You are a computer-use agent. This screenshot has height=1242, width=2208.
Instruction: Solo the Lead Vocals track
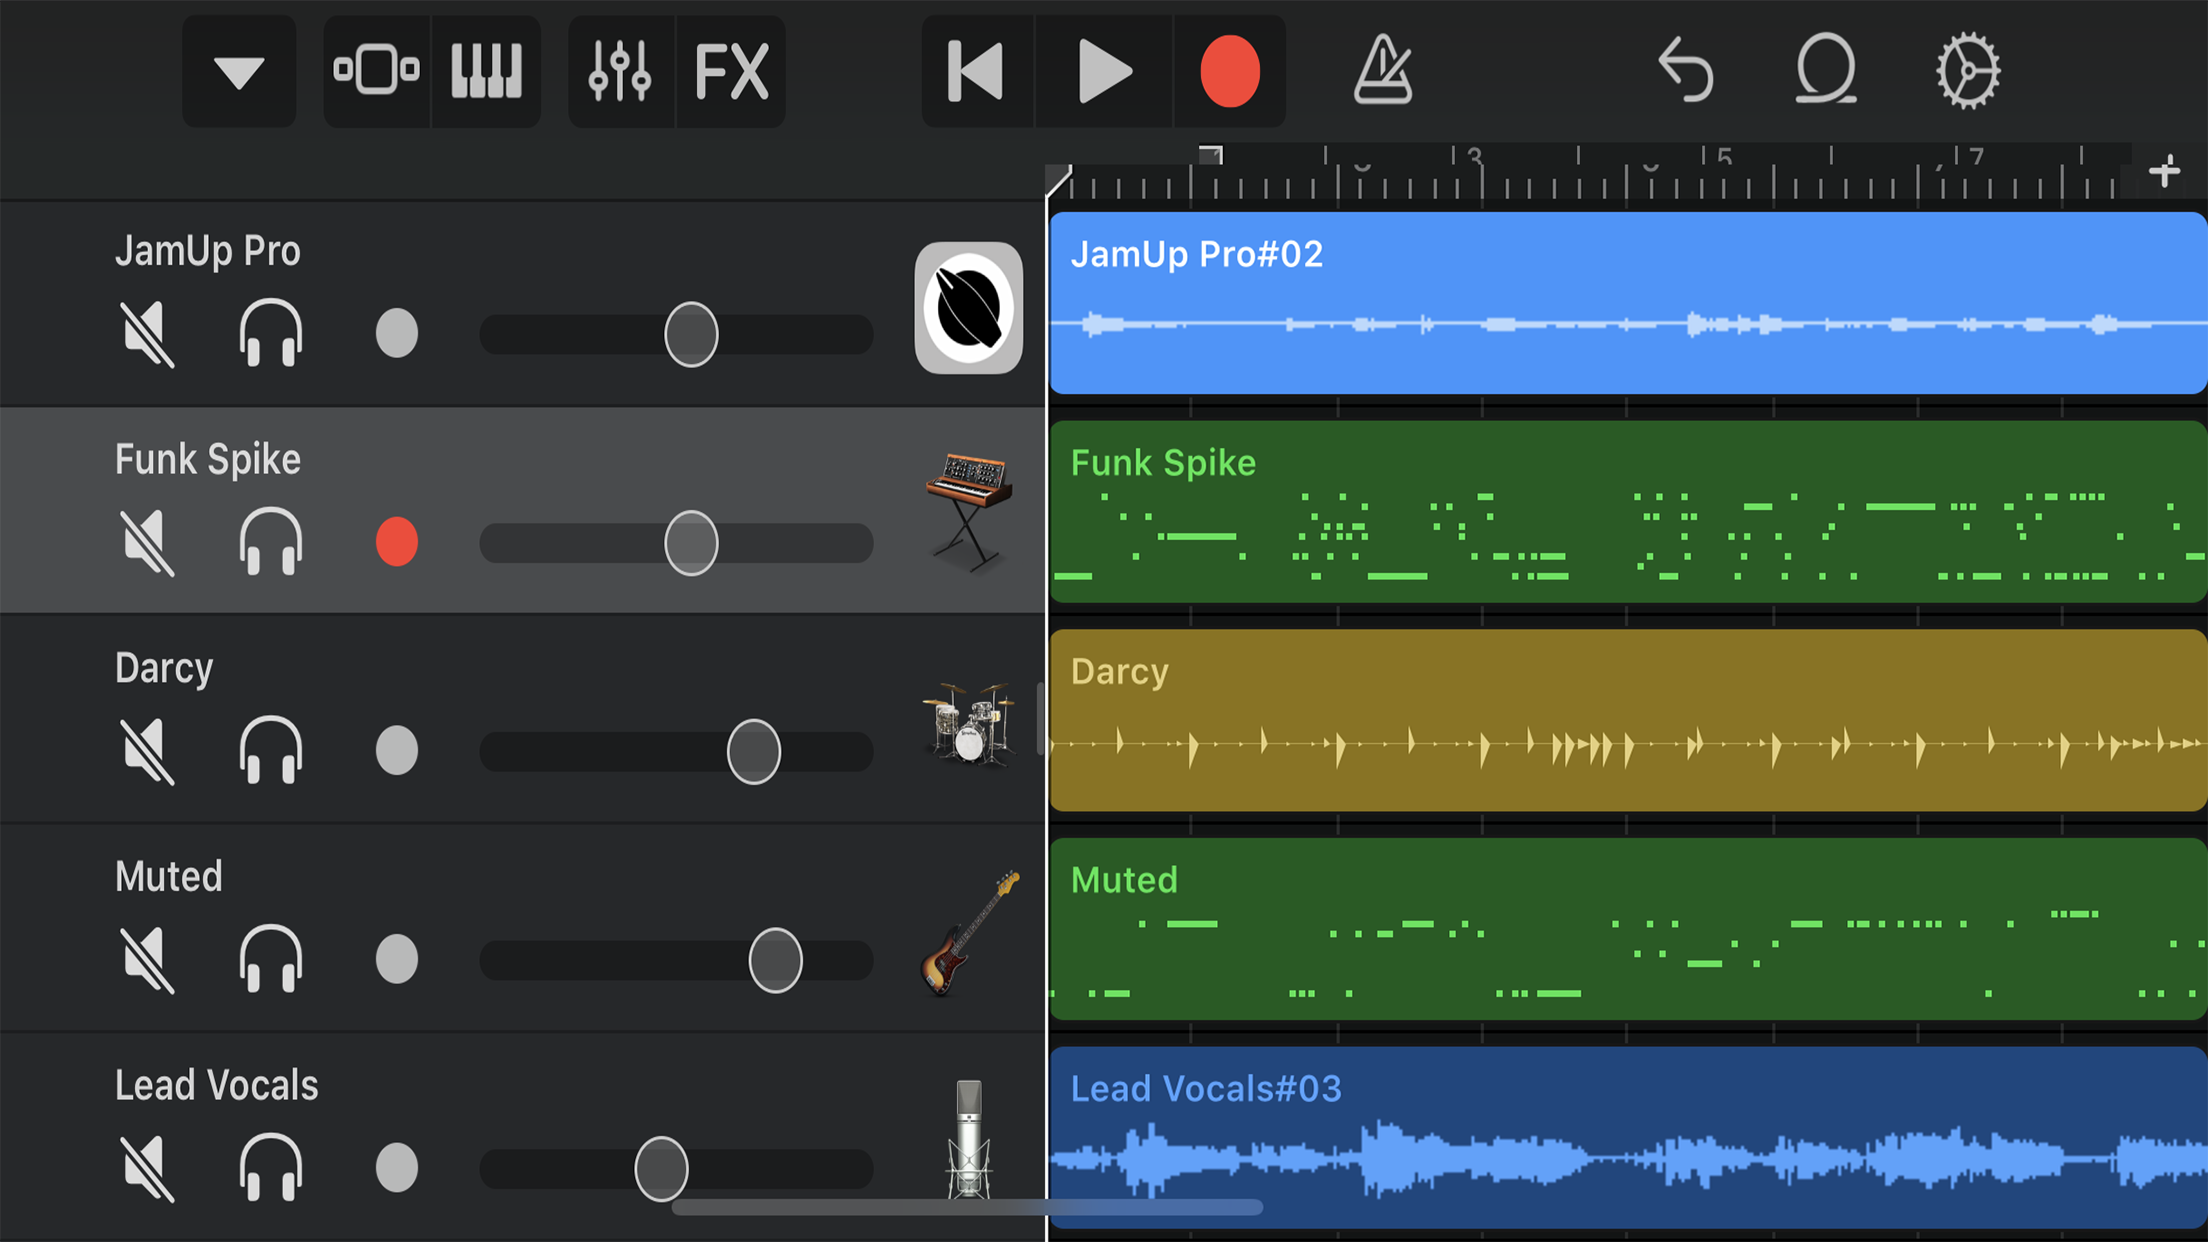point(270,1167)
